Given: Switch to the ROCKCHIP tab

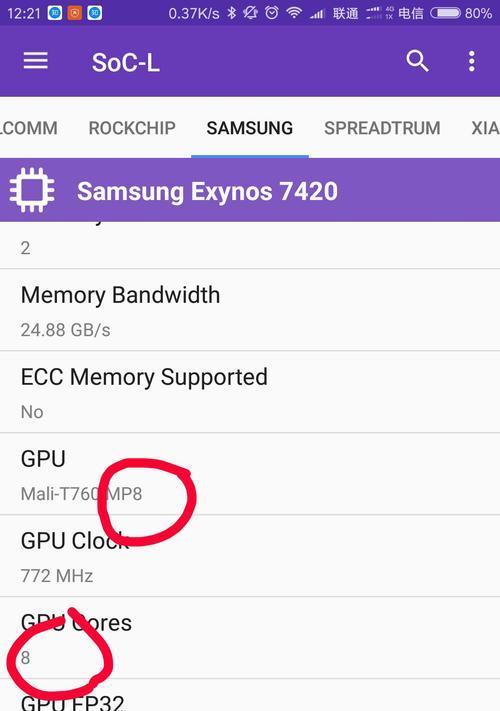Looking at the screenshot, I should 132,128.
